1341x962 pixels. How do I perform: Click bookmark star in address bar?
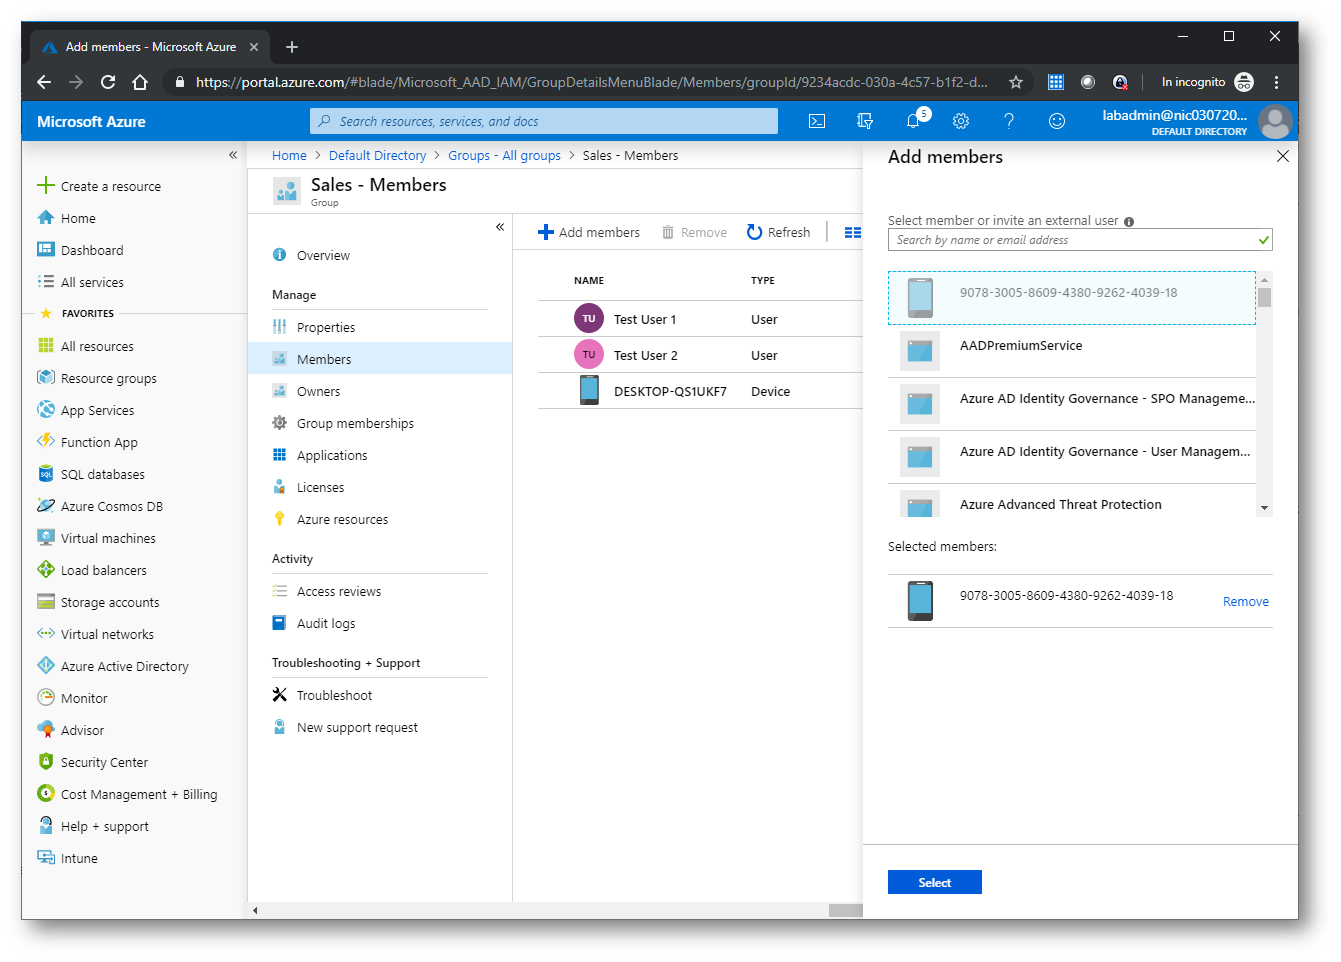point(1016,82)
